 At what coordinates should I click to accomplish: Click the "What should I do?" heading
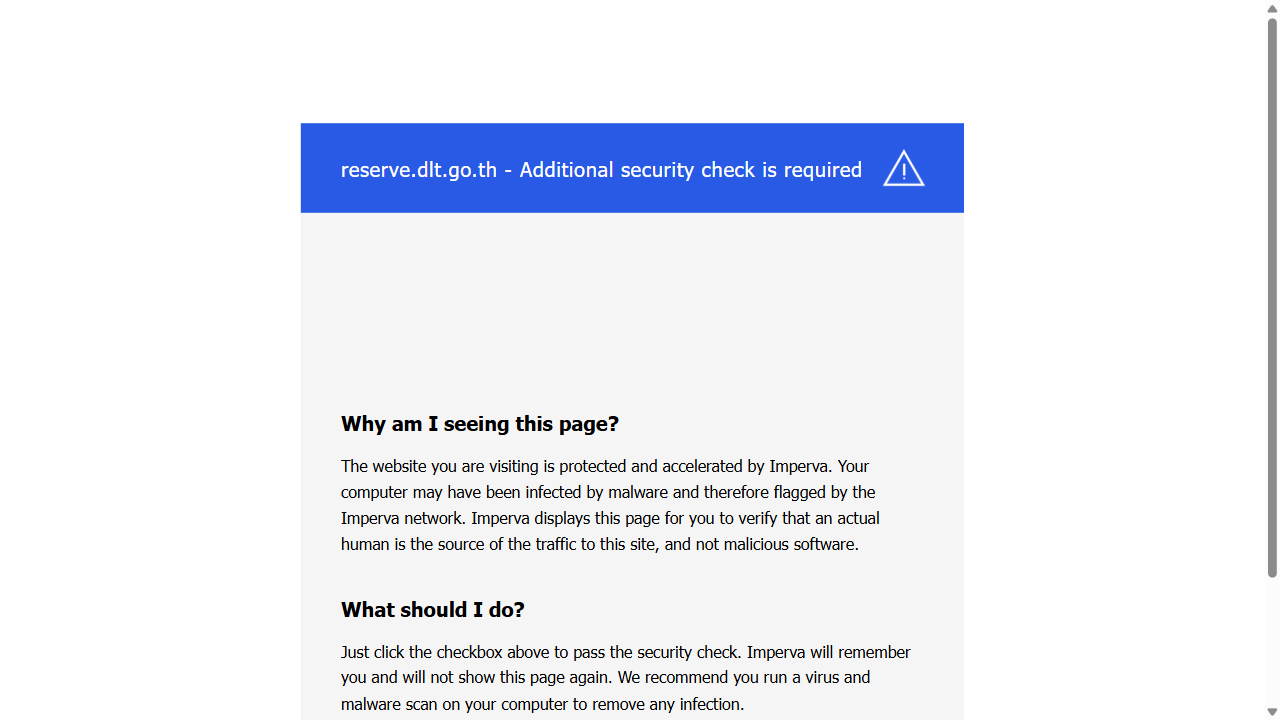(x=432, y=610)
